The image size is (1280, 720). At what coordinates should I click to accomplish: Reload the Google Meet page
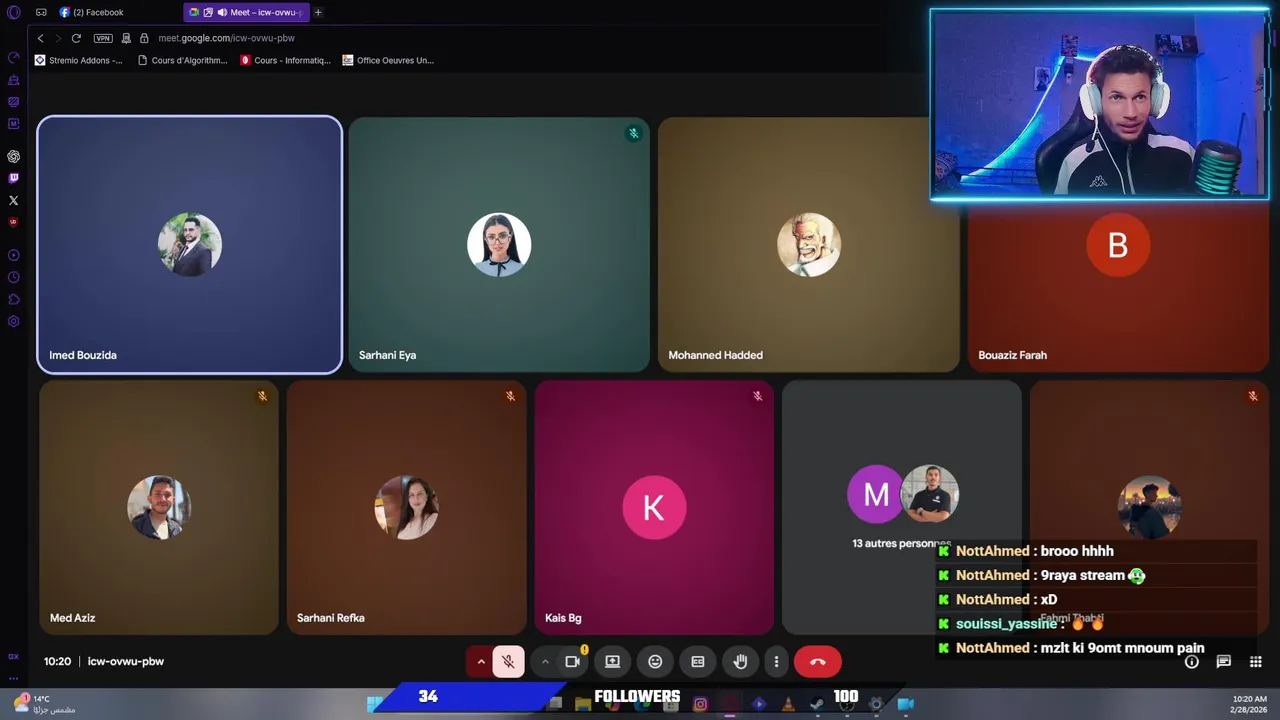pyautogui.click(x=76, y=38)
